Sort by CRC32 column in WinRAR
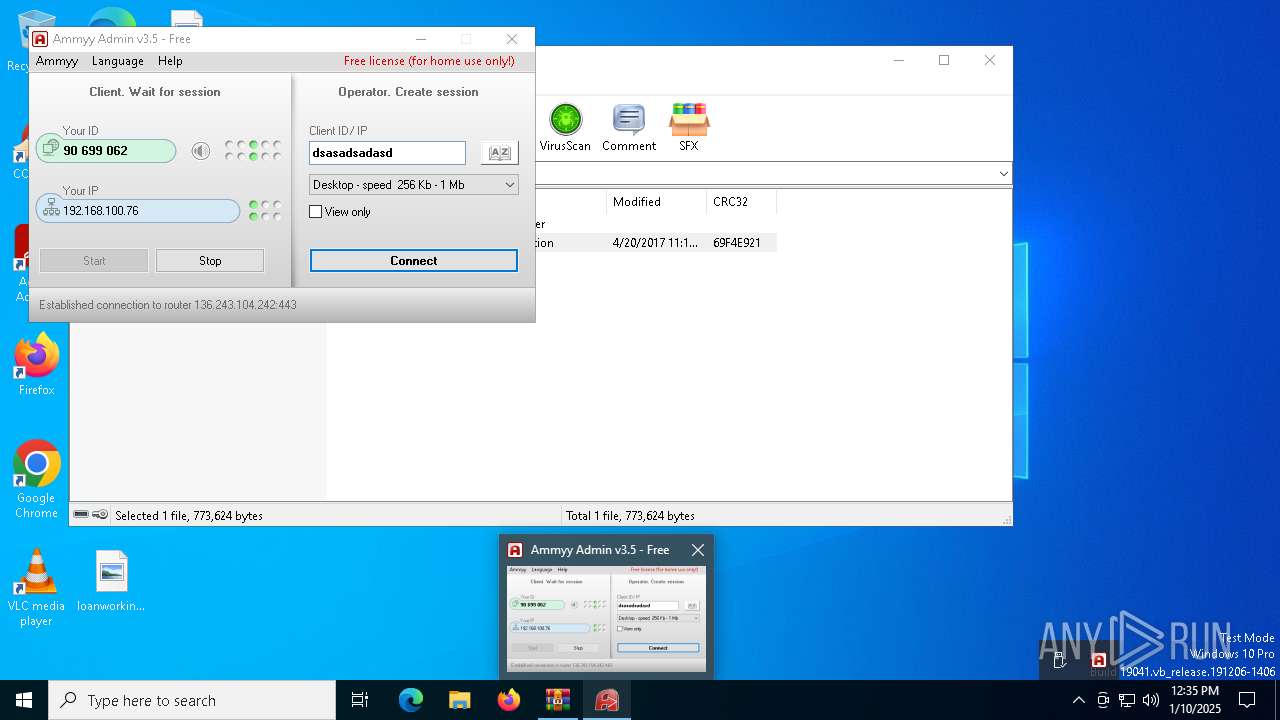This screenshot has width=1280, height=720. 741,202
